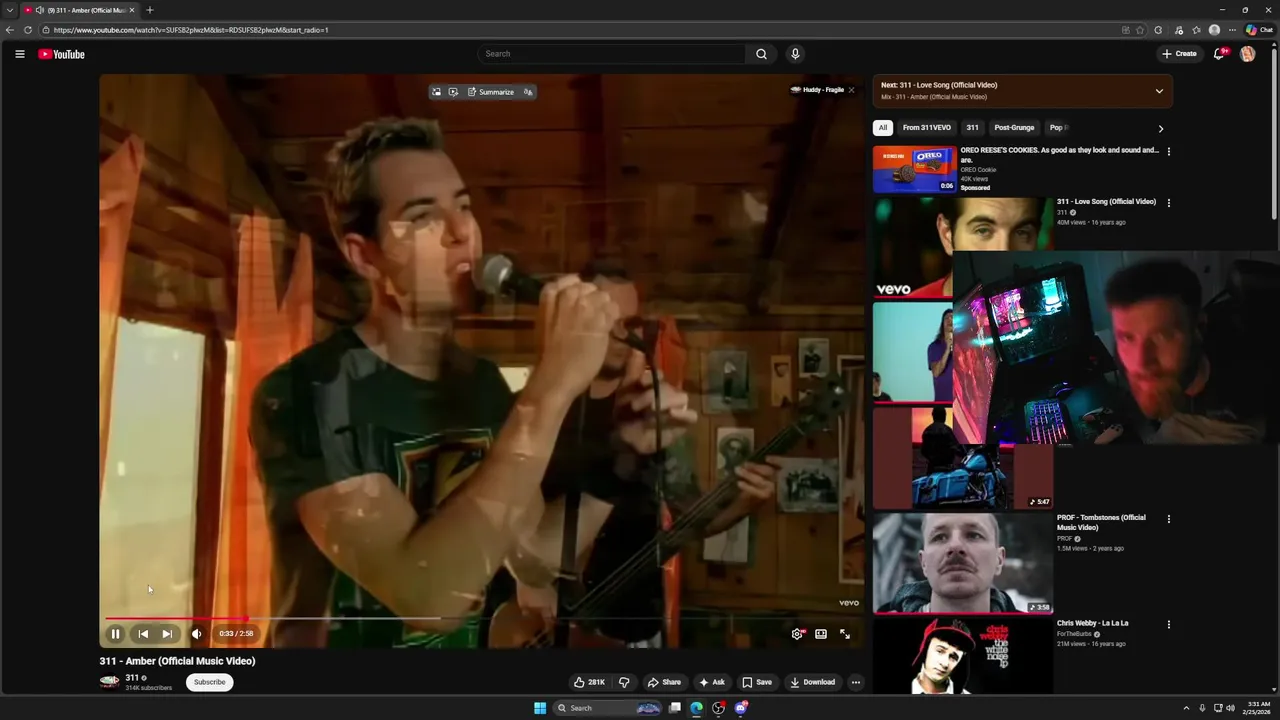The height and width of the screenshot is (720, 1280).
Task: Select the From 311VEVO chip
Action: (x=926, y=128)
